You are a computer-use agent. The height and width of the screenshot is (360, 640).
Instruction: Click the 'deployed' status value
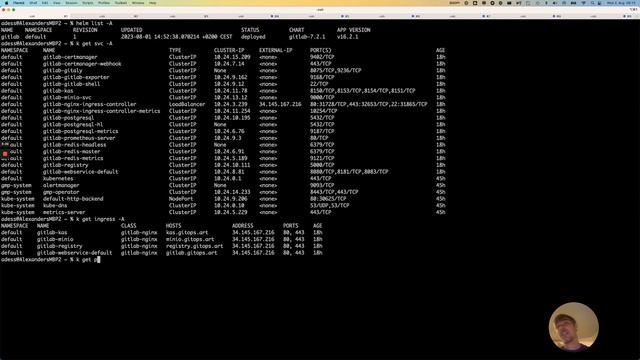click(253, 37)
